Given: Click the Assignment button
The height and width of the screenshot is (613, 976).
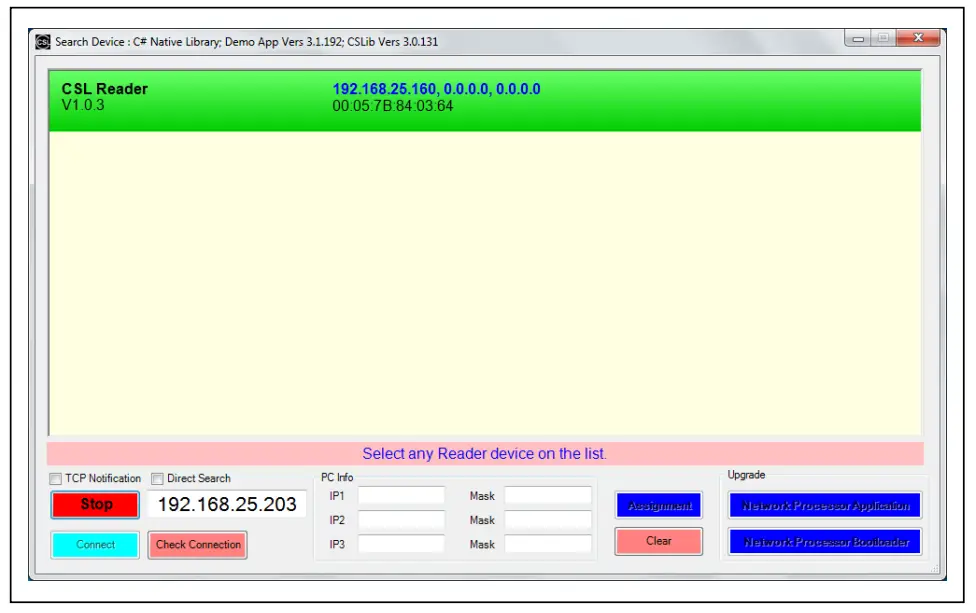Looking at the screenshot, I should 658,505.
